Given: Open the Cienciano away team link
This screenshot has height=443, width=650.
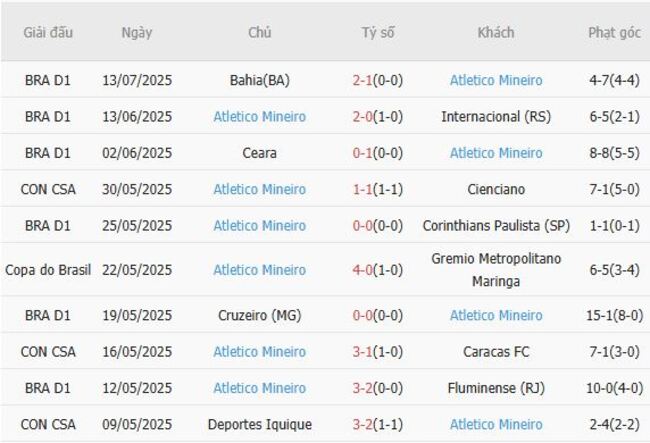Looking at the screenshot, I should pos(496,189).
